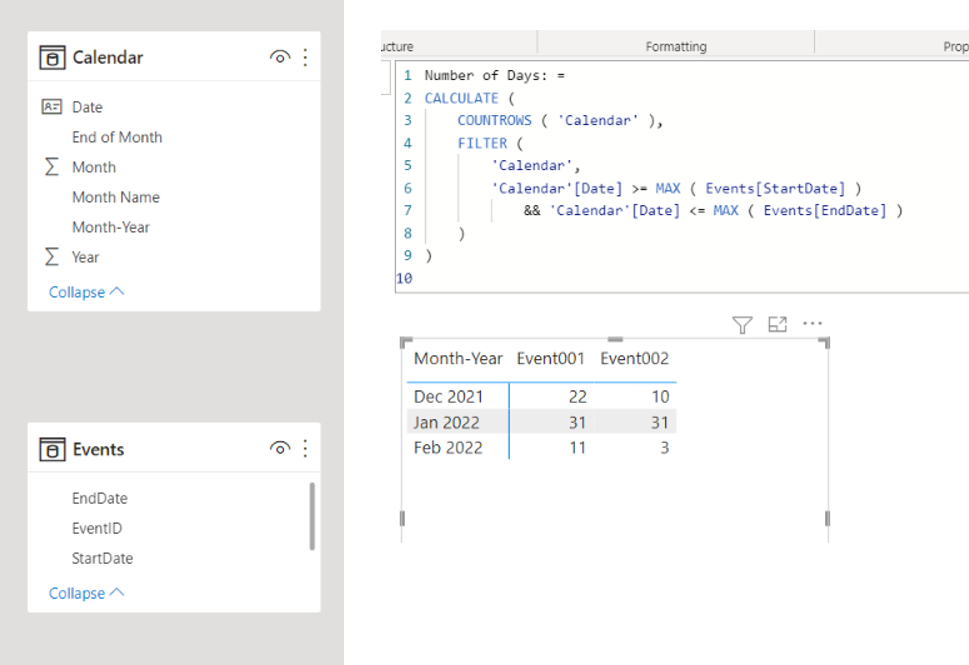
Task: Click value 3 for Feb 2022 Event002
Action: [664, 448]
